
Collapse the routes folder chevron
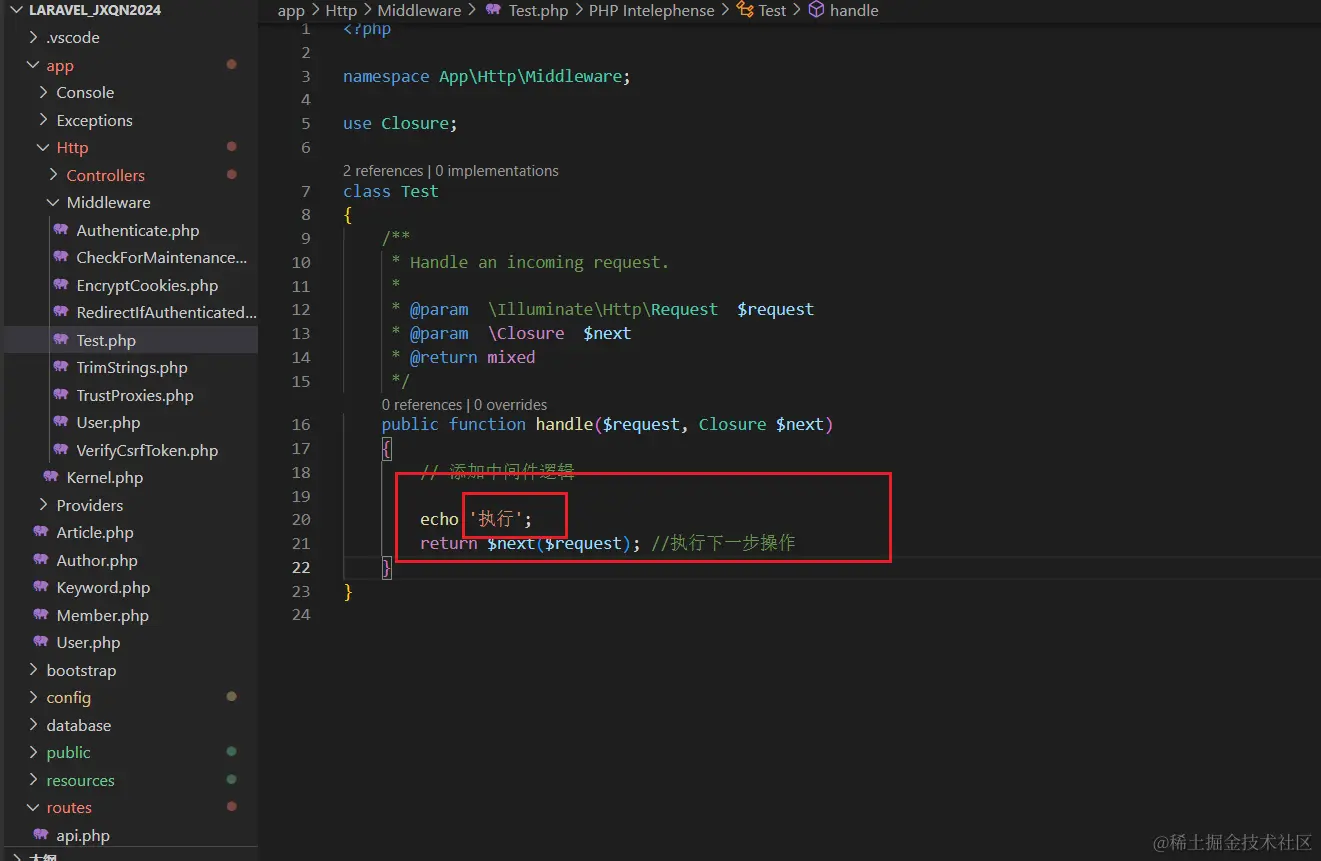point(34,807)
